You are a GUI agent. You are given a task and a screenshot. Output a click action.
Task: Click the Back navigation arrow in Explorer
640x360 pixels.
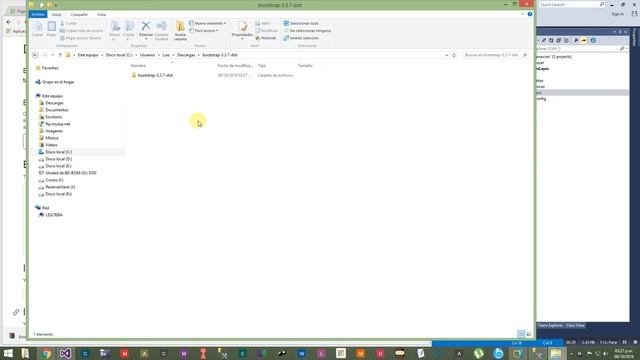(x=36, y=55)
